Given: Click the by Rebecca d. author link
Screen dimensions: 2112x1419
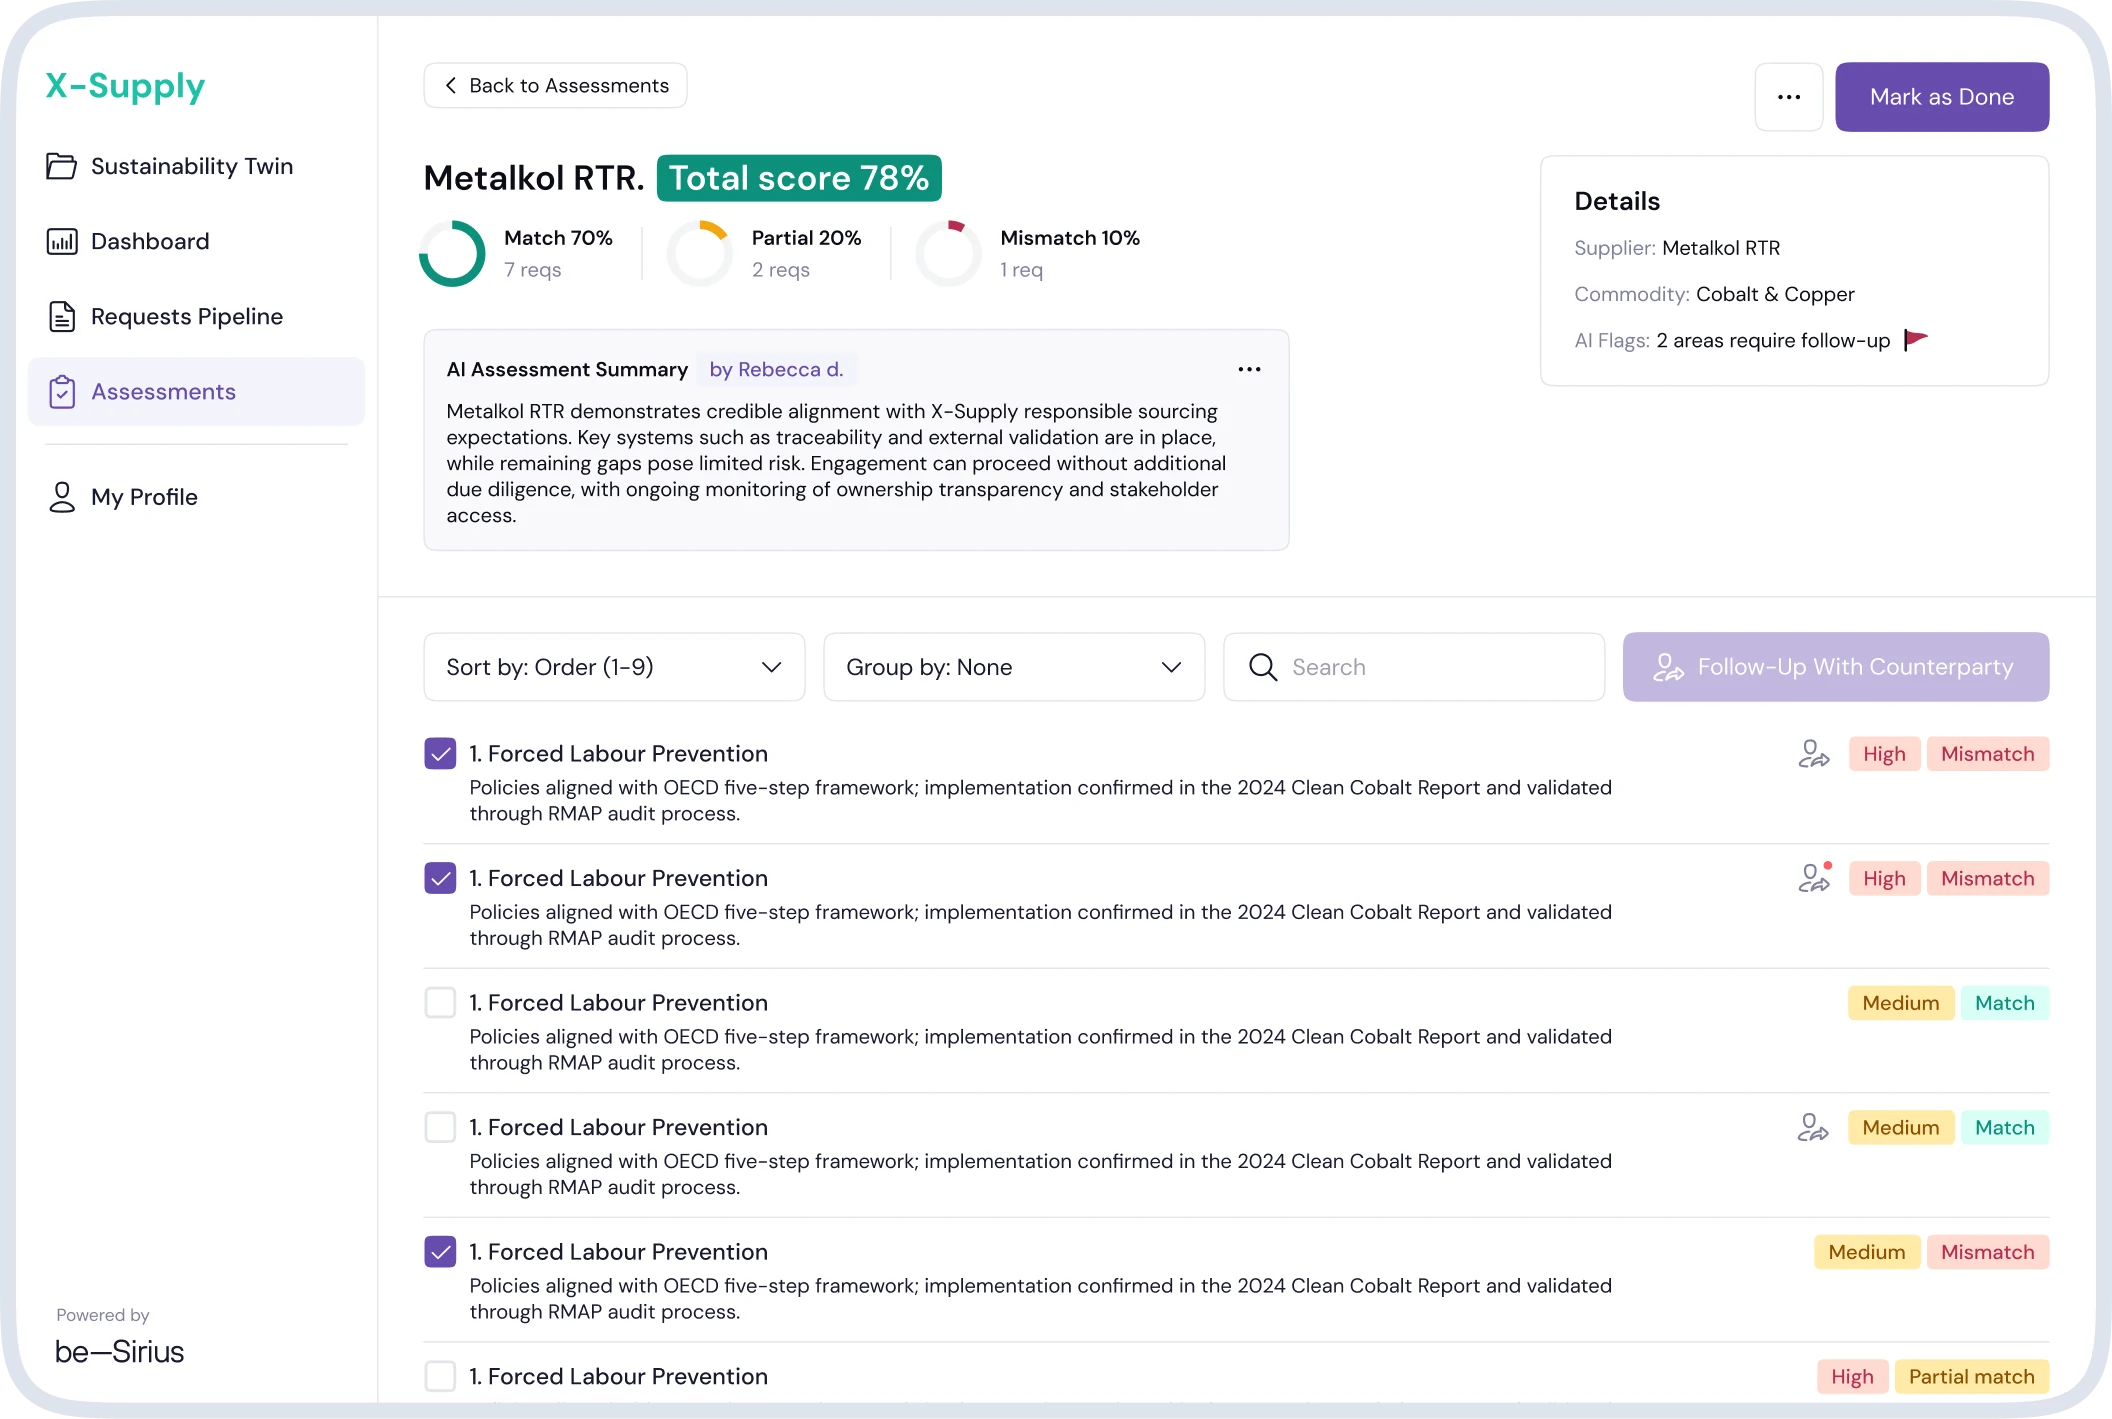Looking at the screenshot, I should 776,369.
